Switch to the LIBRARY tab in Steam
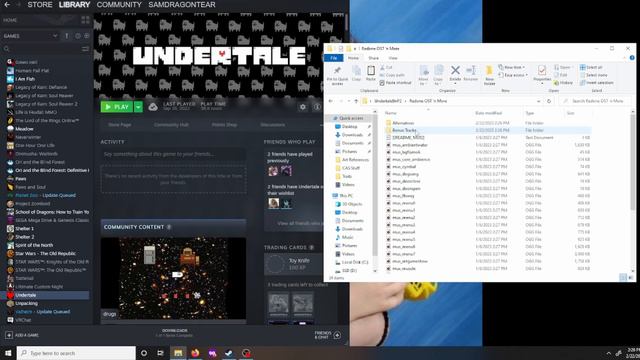This screenshot has height=360, width=640. click(x=74, y=4)
